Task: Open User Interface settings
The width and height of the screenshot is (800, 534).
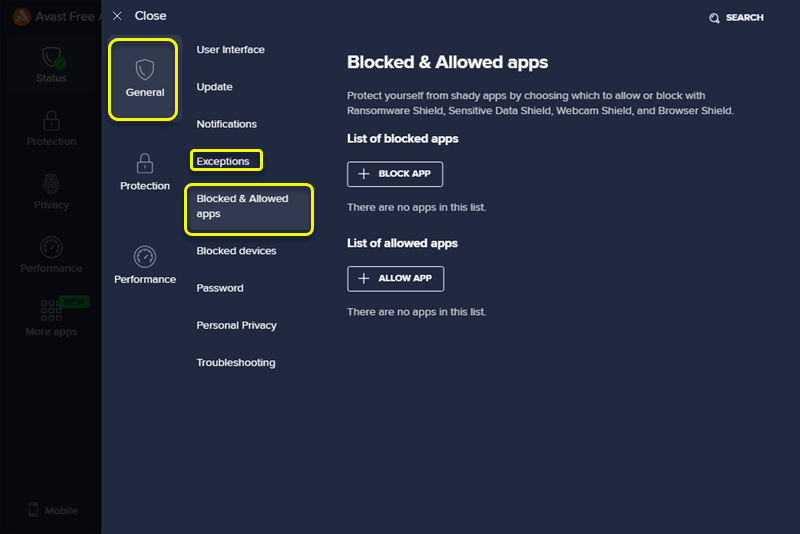Action: [x=230, y=50]
